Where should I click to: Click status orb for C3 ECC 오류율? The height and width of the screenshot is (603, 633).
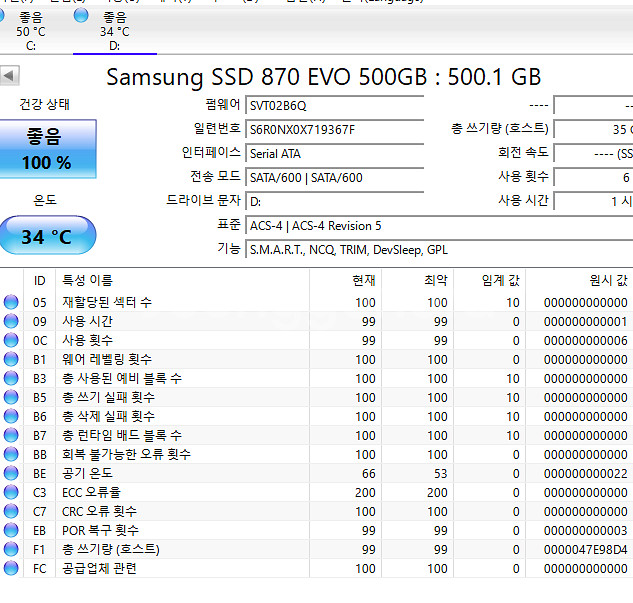11,492
